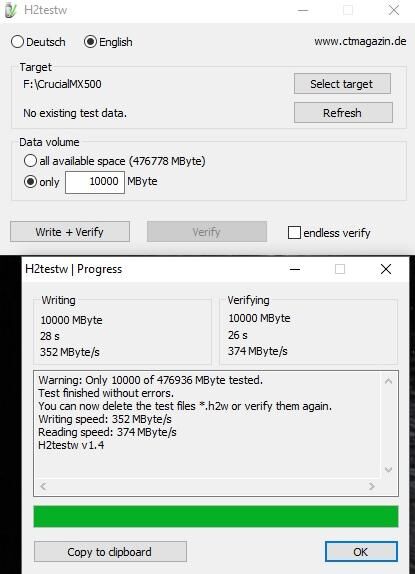Click the log scroll down arrow
Screen dimensions: 415x574
click(388, 469)
